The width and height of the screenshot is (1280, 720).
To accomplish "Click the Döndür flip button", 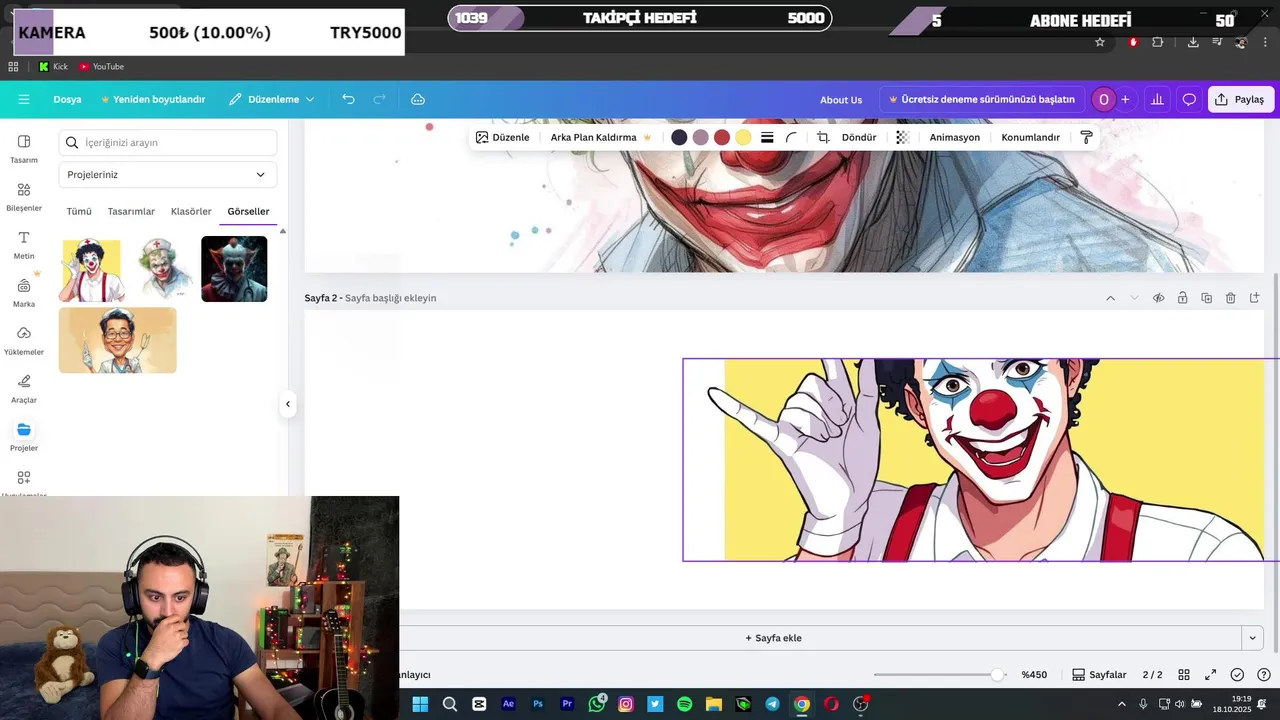I will click(x=859, y=137).
